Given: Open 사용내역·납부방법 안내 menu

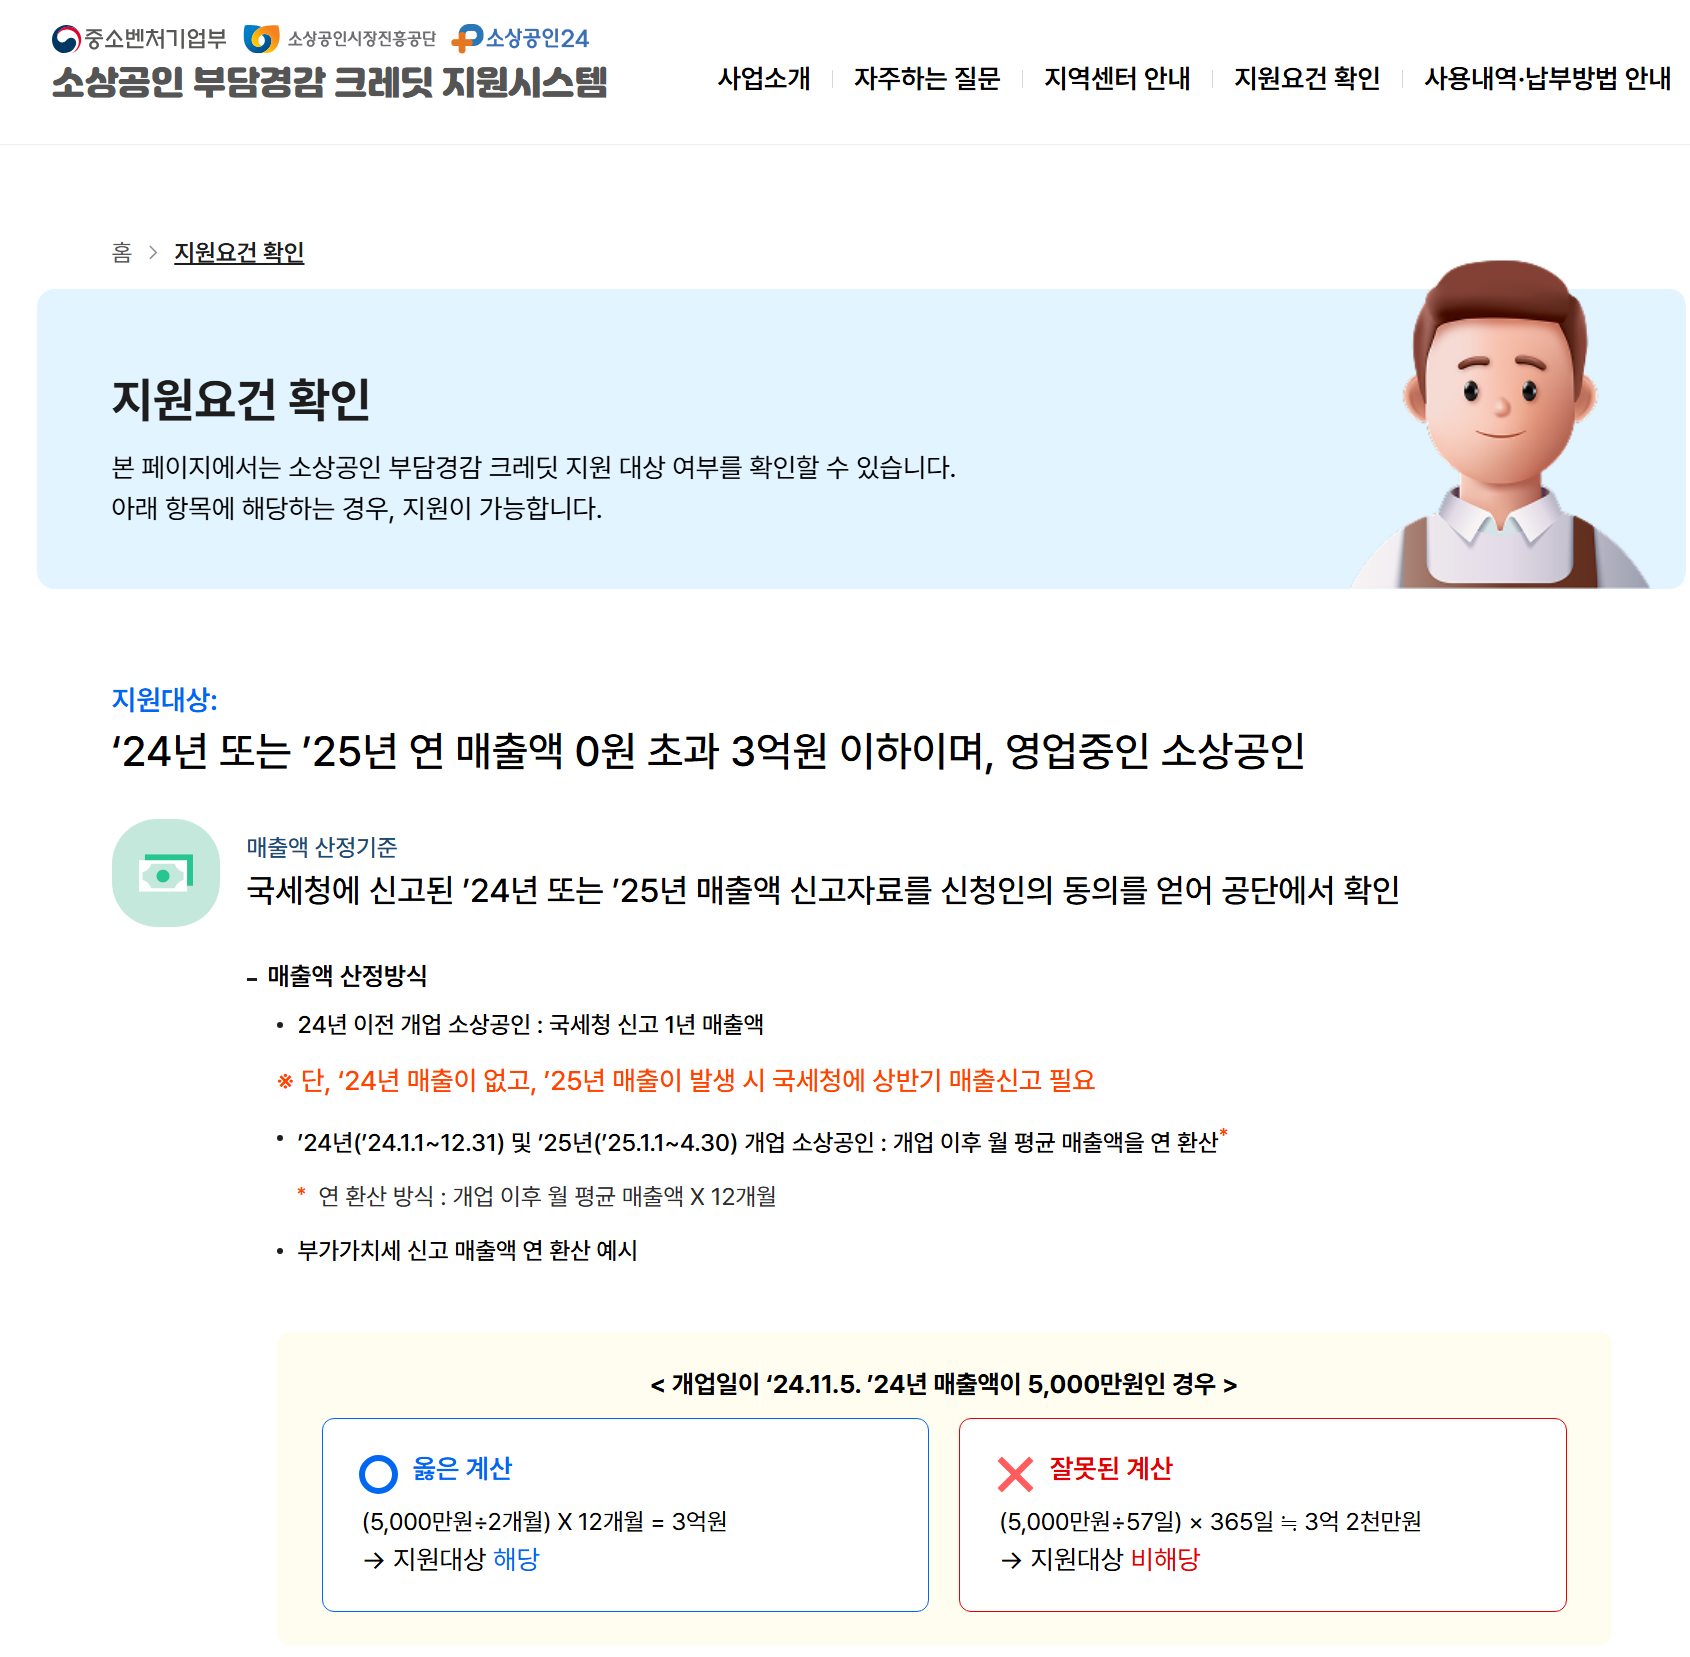Looking at the screenshot, I should click(x=1547, y=78).
